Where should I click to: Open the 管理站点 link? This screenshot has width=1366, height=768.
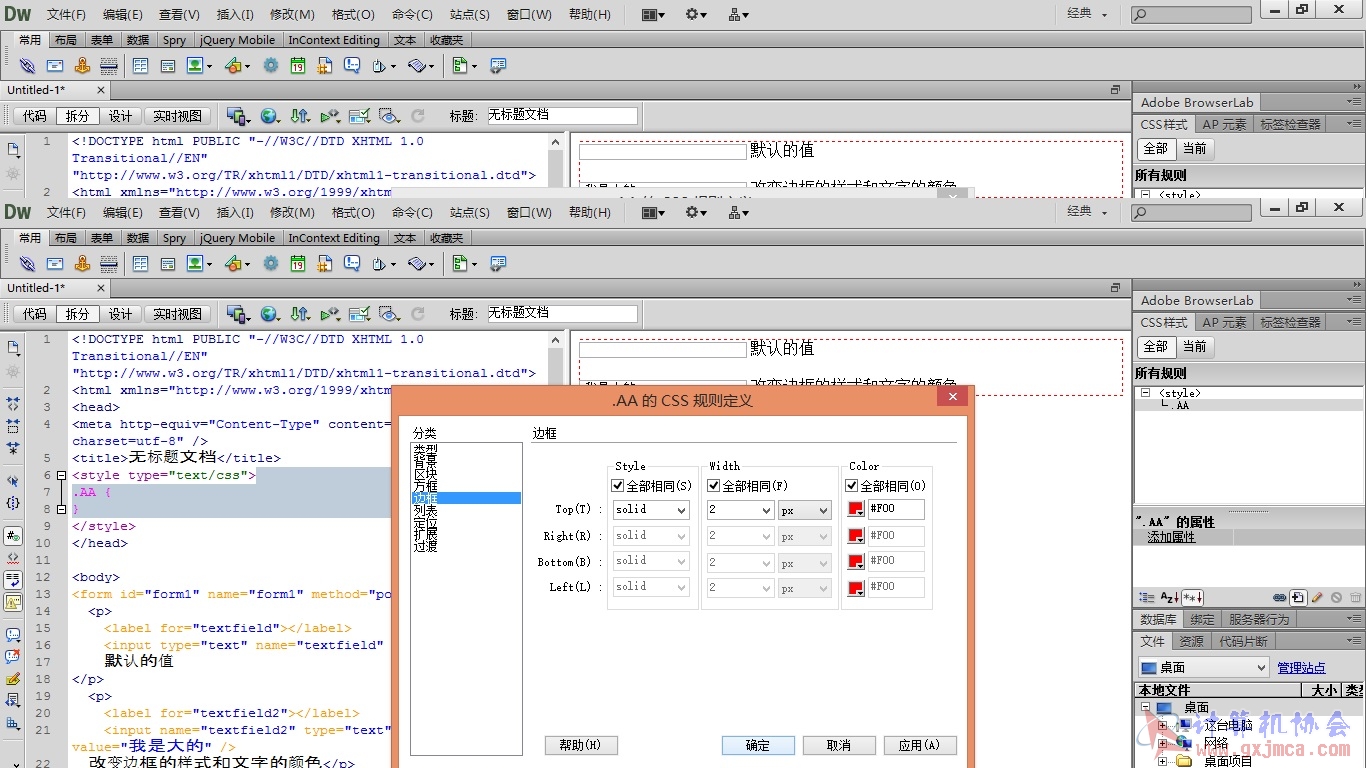coord(1301,668)
